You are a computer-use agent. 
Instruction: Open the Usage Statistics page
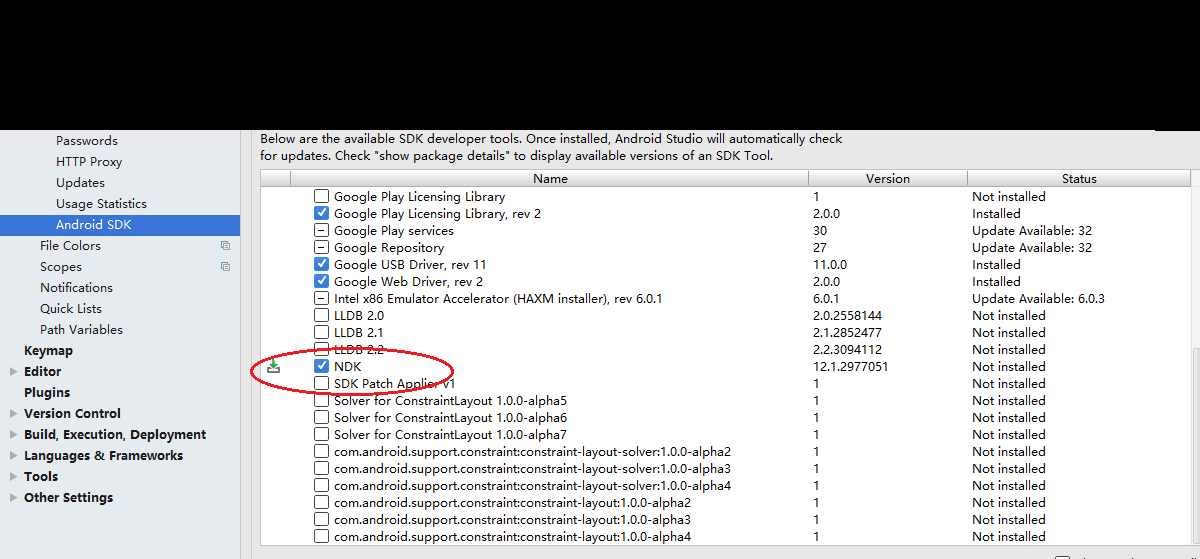pos(101,204)
